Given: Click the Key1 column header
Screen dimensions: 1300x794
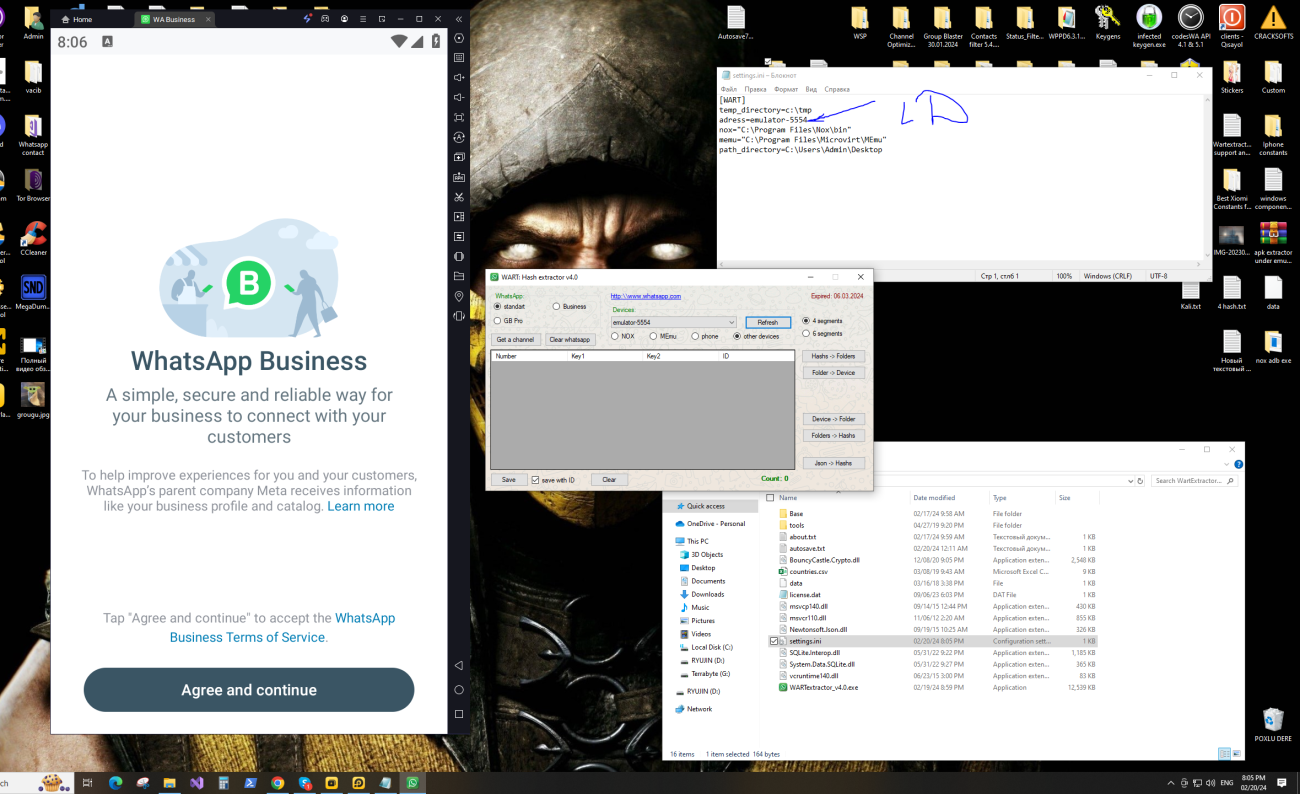Looking at the screenshot, I should (x=606, y=355).
